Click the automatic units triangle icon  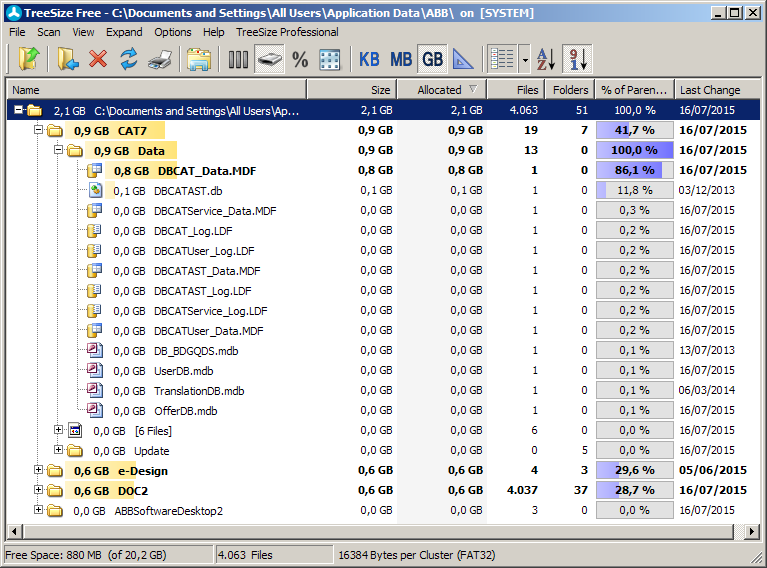463,60
